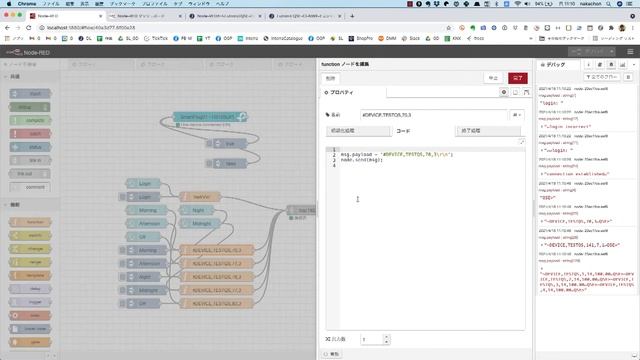Click the Chrome address bar
Image resolution: width=640 pixels, height=360 pixels.
point(241,28)
